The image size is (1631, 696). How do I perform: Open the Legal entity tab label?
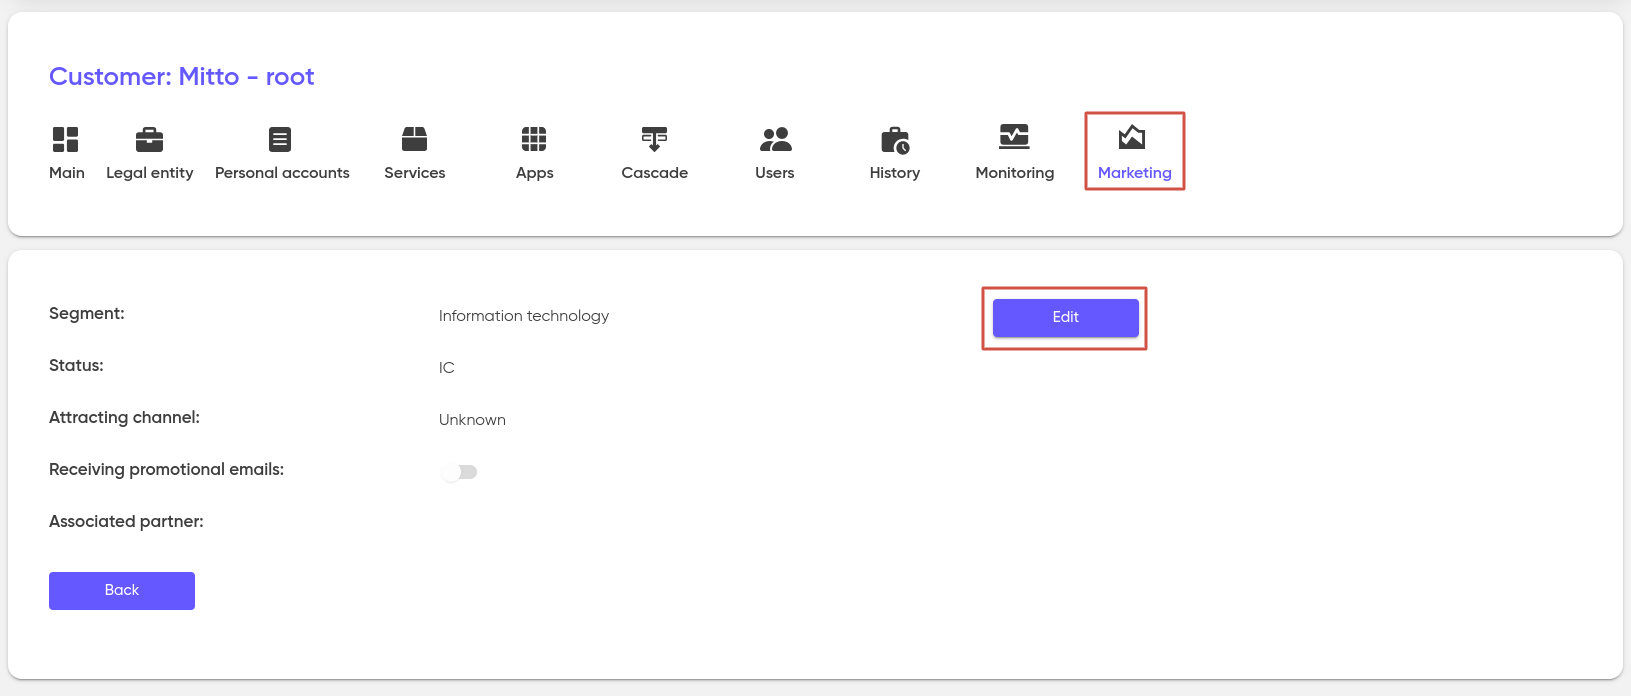click(x=150, y=173)
